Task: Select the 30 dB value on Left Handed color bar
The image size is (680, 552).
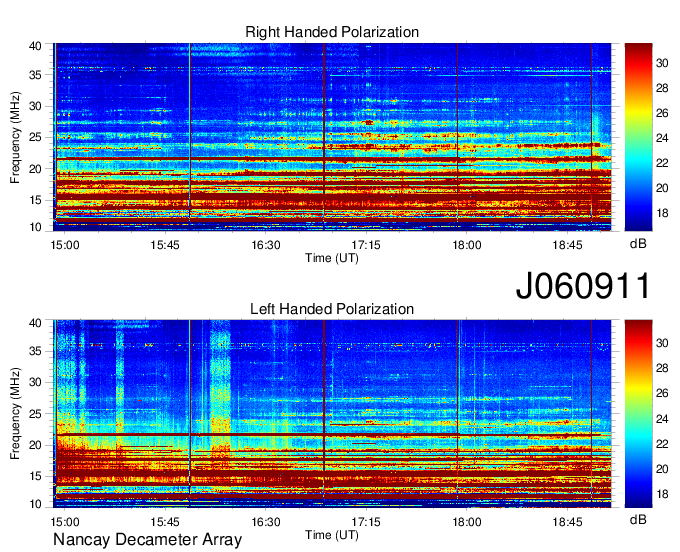Action: point(662,343)
